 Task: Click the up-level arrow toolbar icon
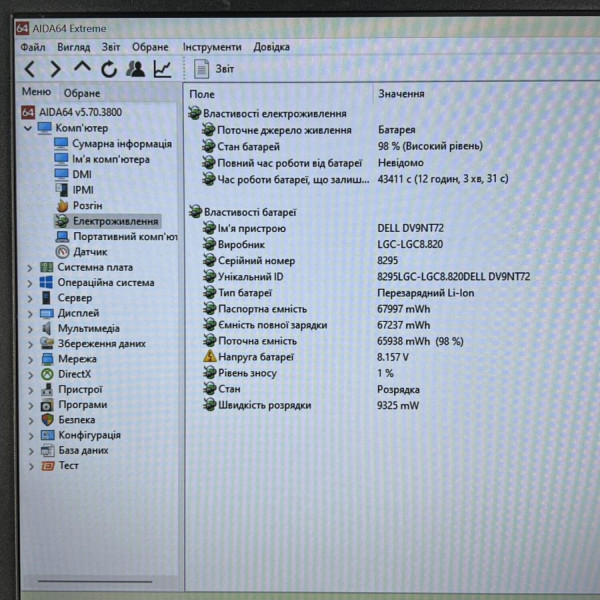(82, 67)
